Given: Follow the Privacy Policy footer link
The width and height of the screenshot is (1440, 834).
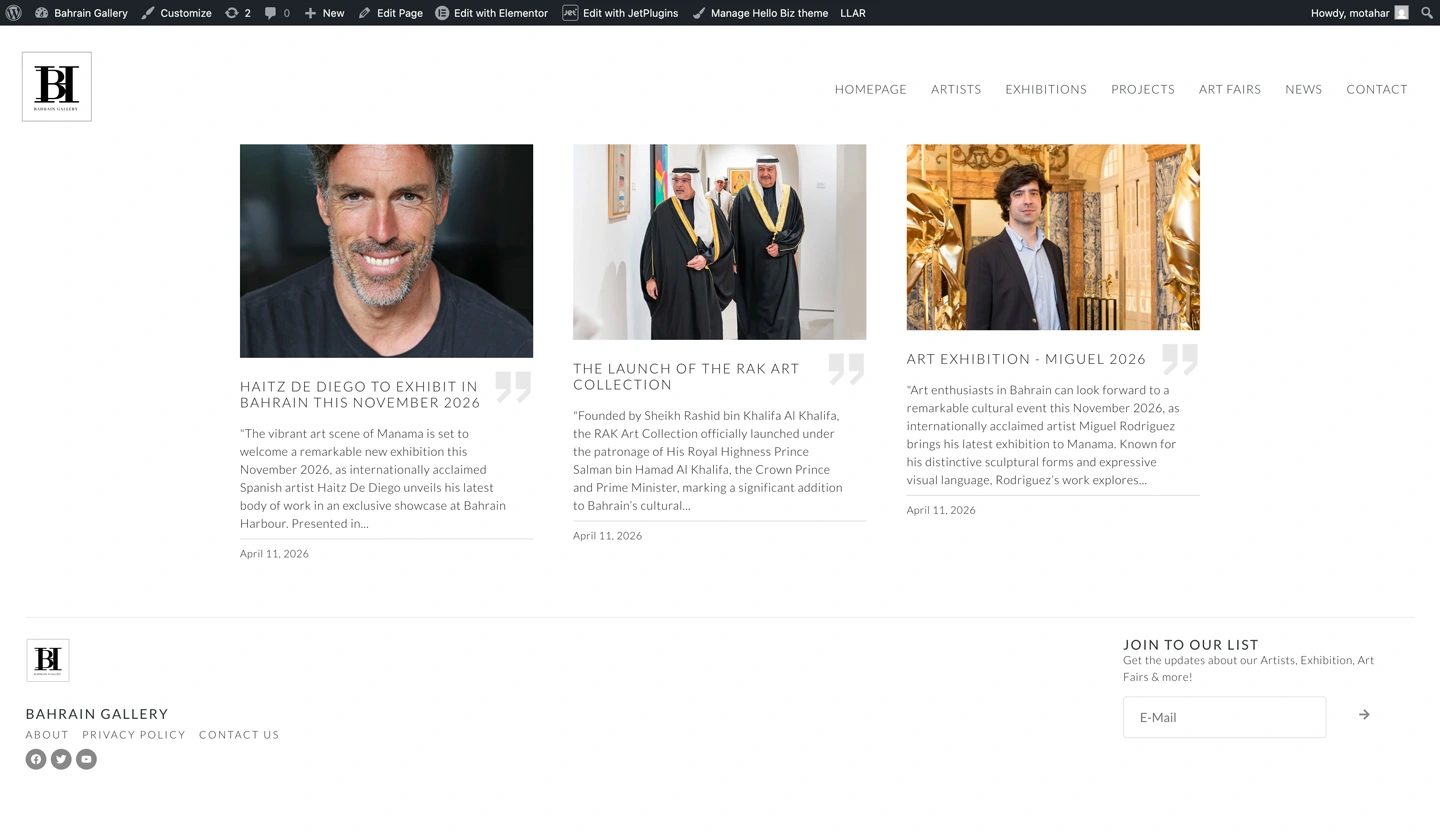Looking at the screenshot, I should pos(134,735).
